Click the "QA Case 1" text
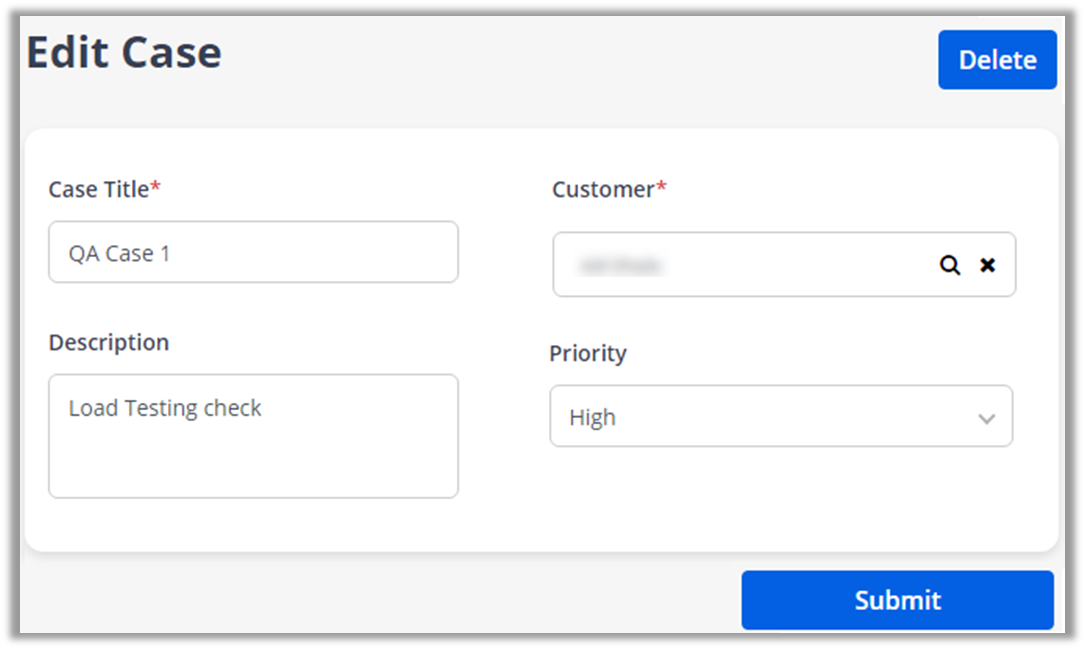This screenshot has width=1085, height=649. pos(119,253)
